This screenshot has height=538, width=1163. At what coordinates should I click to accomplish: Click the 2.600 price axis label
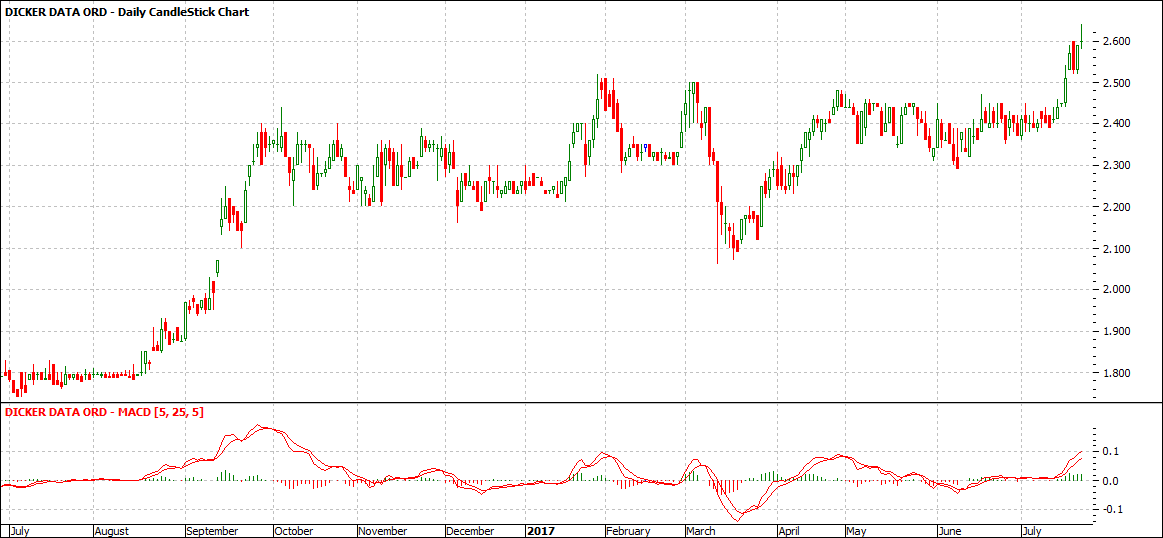(1114, 41)
